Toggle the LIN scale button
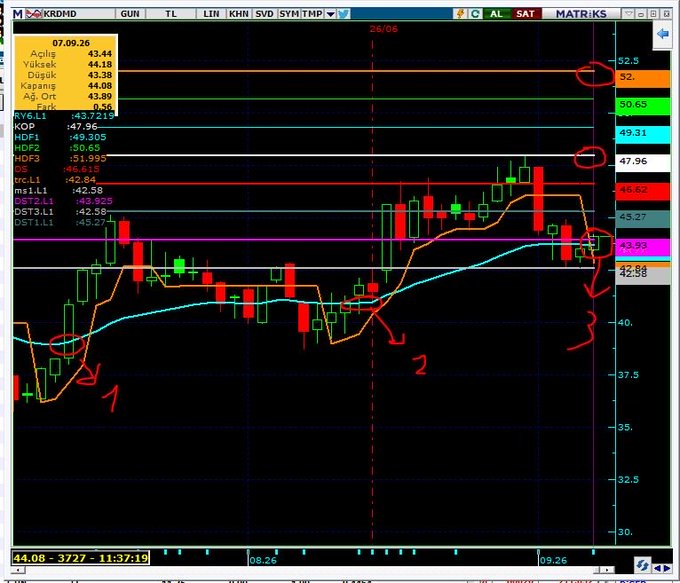This screenshot has height=583, width=680. (x=211, y=14)
